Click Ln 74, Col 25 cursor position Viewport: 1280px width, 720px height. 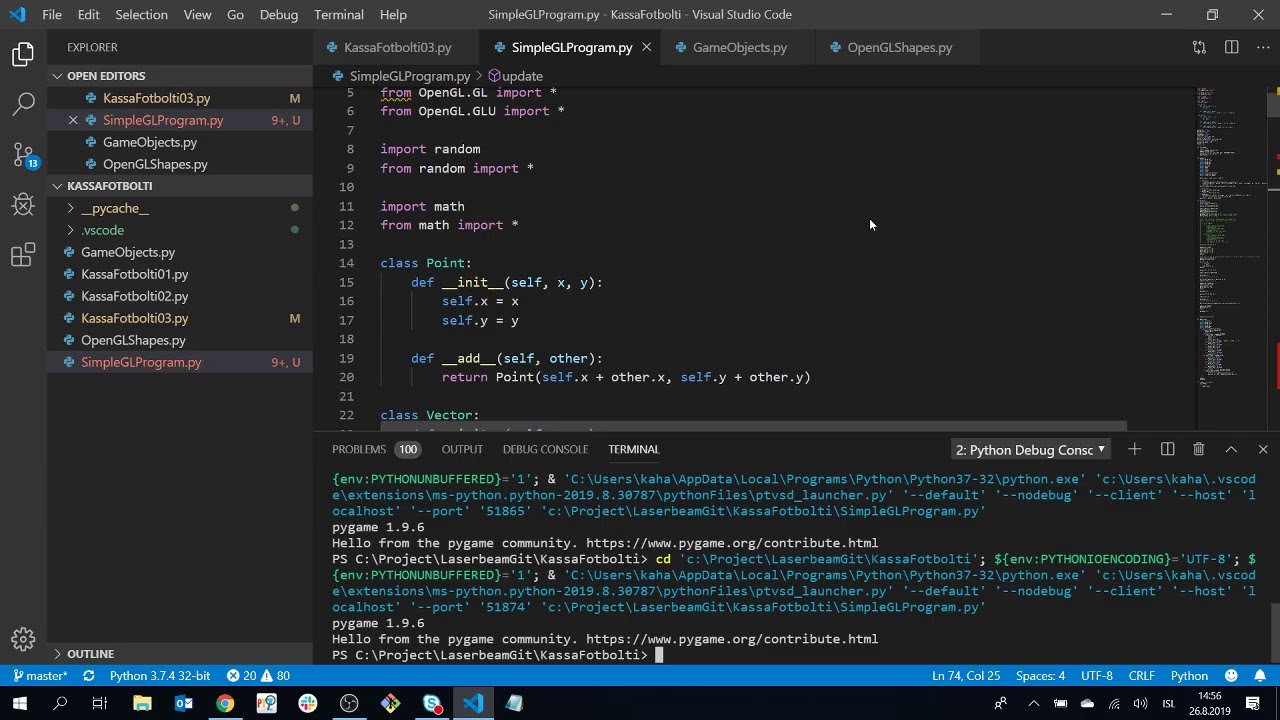966,676
